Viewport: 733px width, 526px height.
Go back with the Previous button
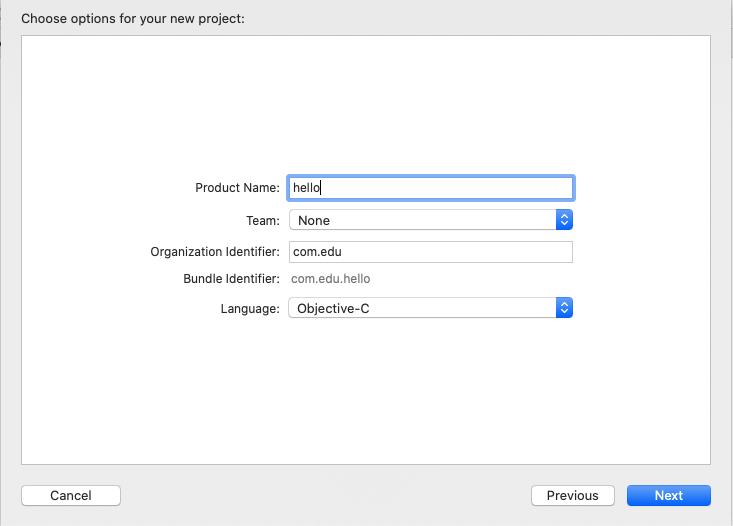[572, 495]
